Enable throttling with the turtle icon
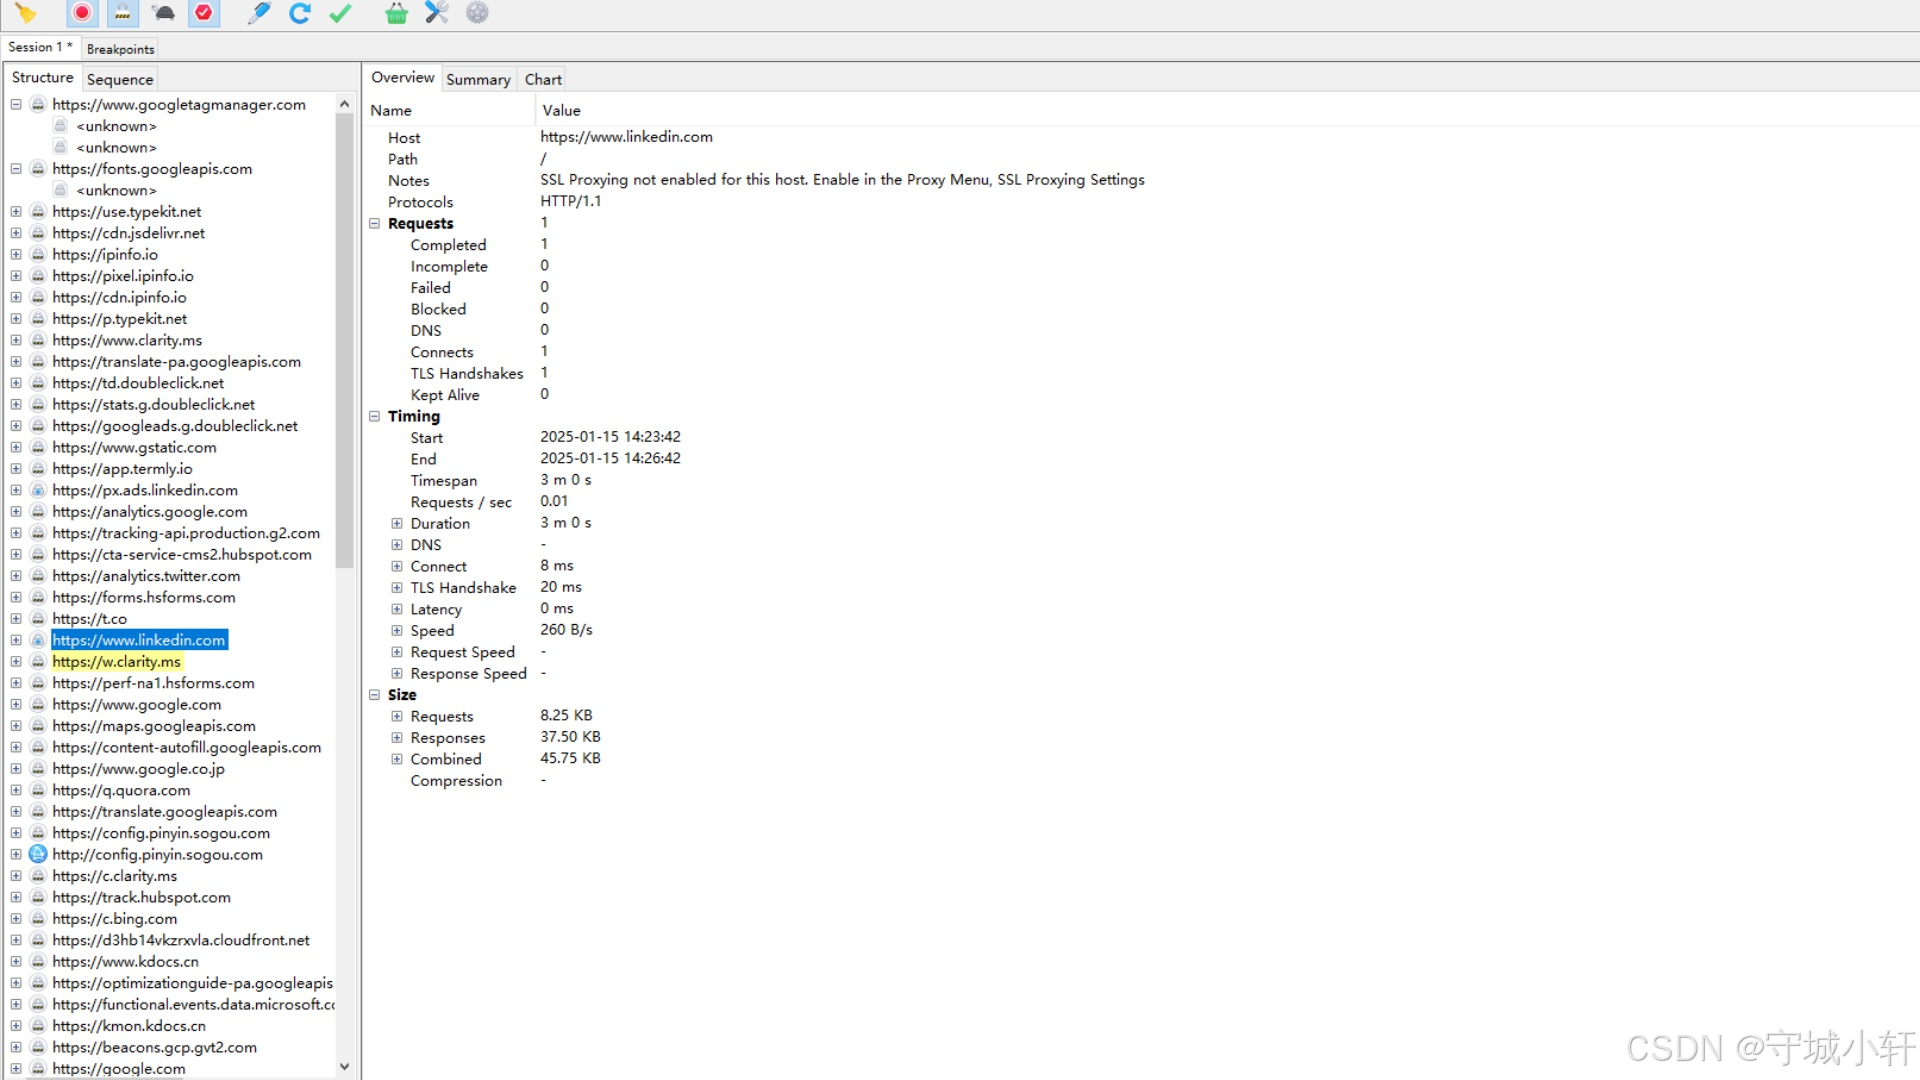 [x=163, y=13]
